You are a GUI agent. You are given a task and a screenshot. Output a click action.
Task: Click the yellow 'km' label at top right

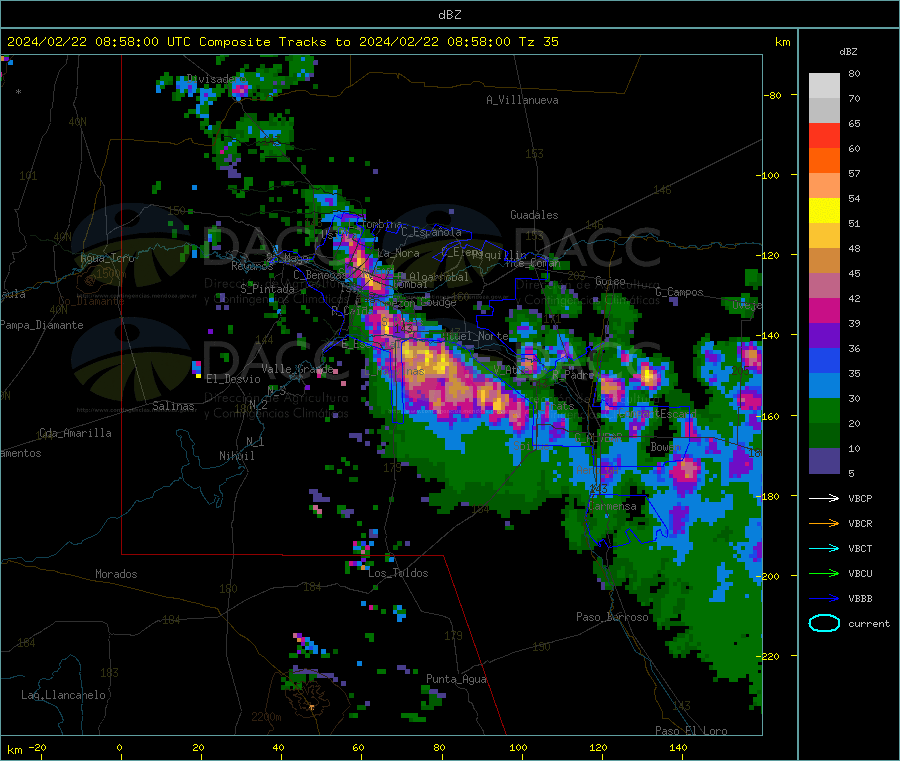[782, 42]
